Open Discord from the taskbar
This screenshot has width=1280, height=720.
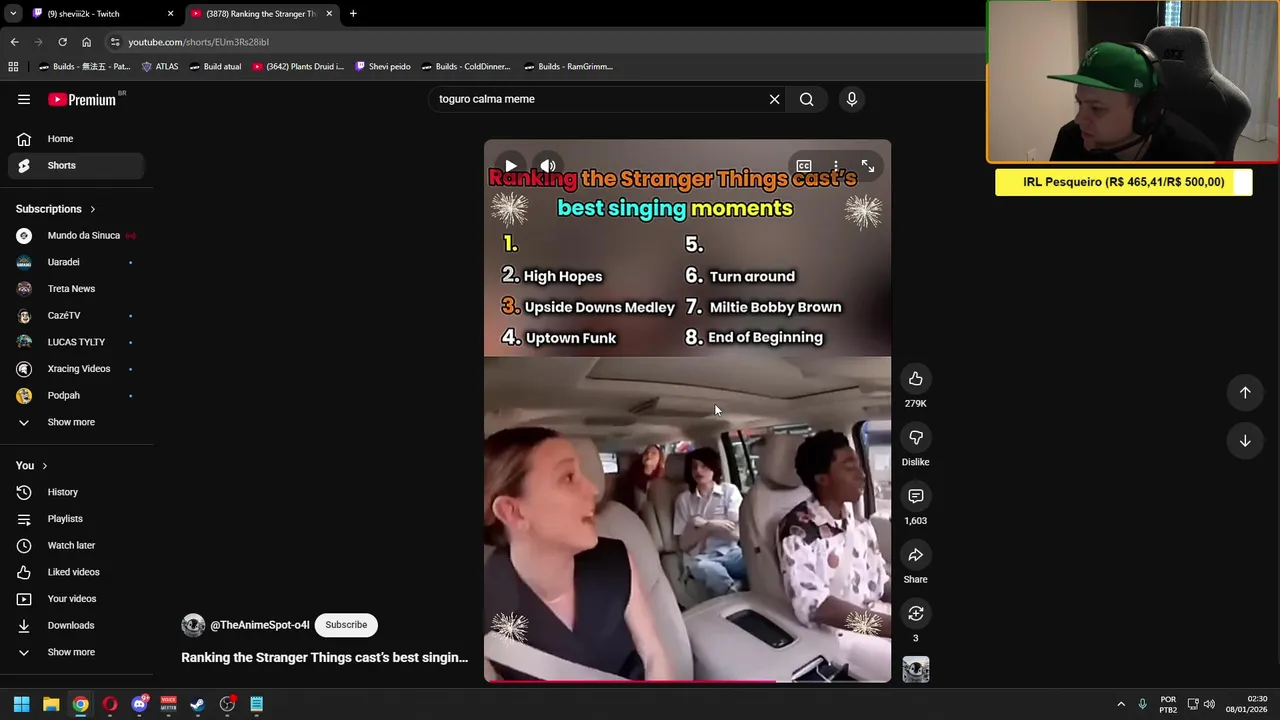[x=139, y=704]
